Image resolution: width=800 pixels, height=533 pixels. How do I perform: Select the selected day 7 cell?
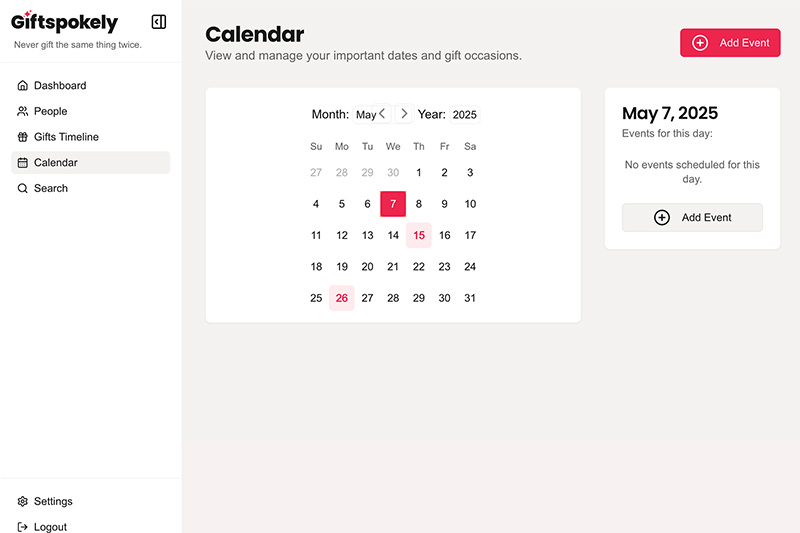click(393, 204)
